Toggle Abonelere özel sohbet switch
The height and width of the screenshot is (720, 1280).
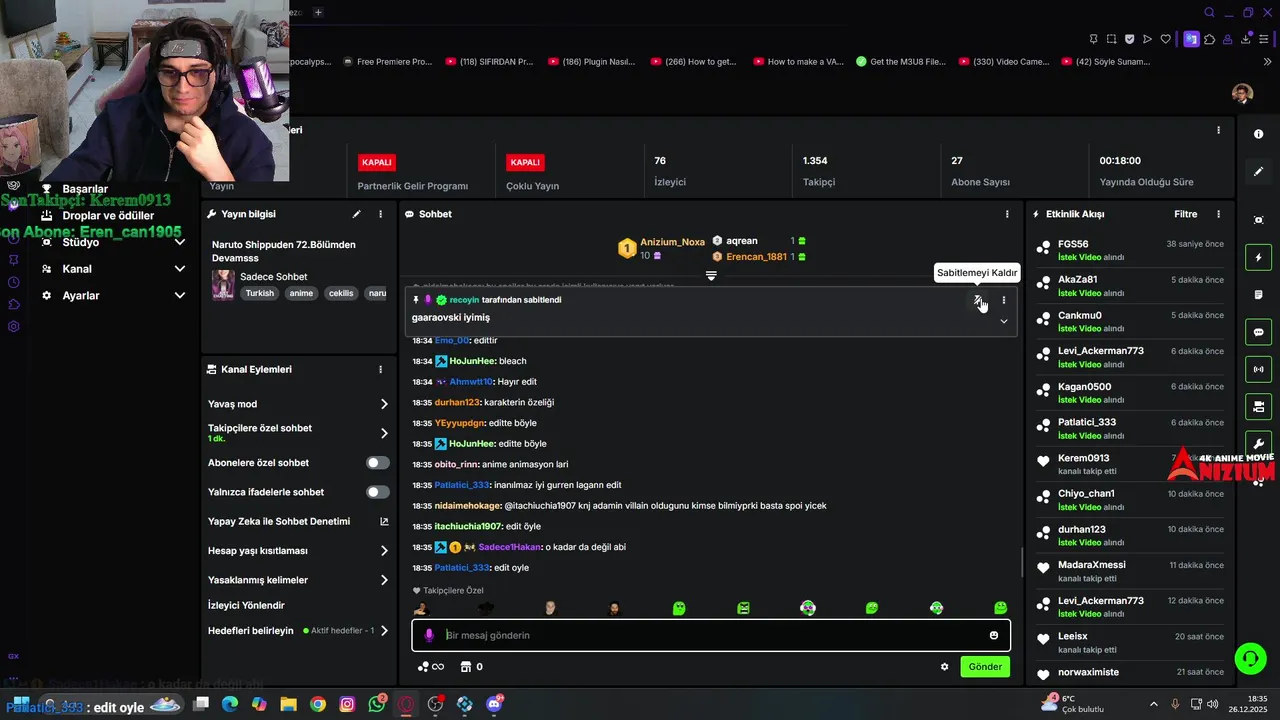[378, 463]
